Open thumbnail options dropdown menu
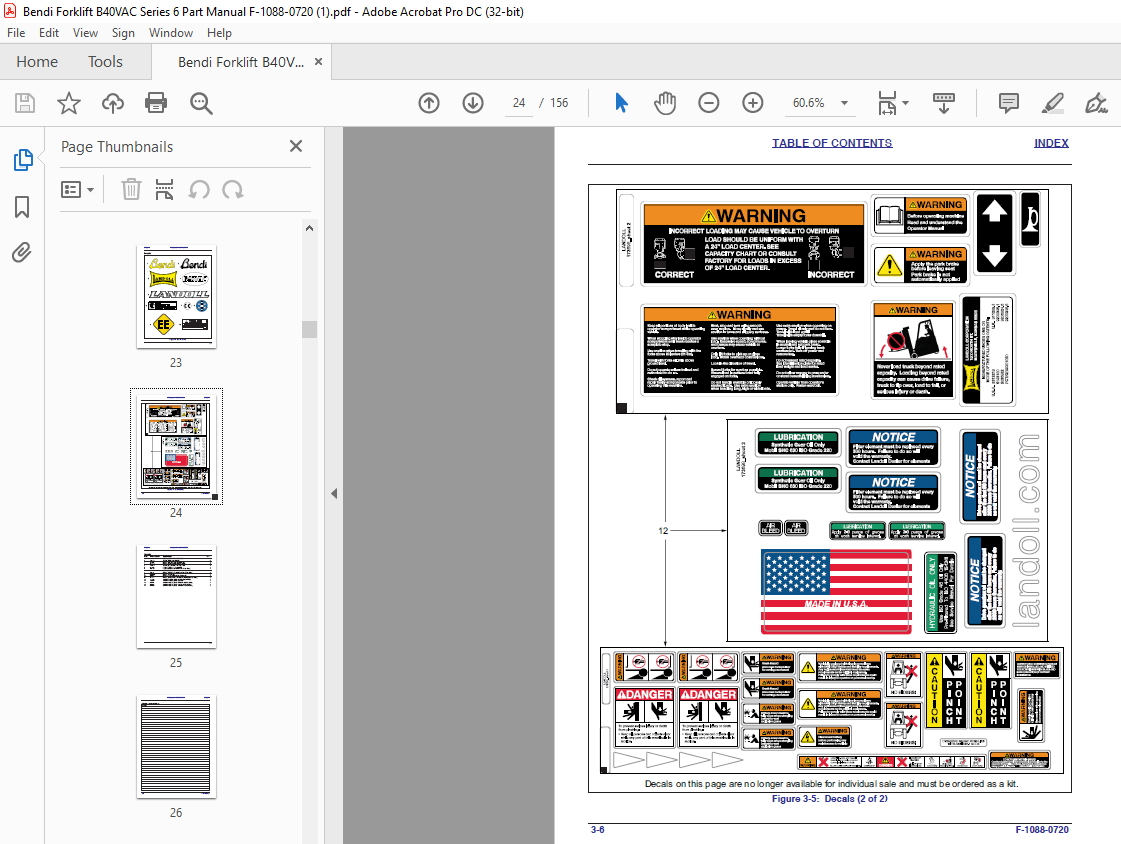The height and width of the screenshot is (844, 1121). (77, 189)
